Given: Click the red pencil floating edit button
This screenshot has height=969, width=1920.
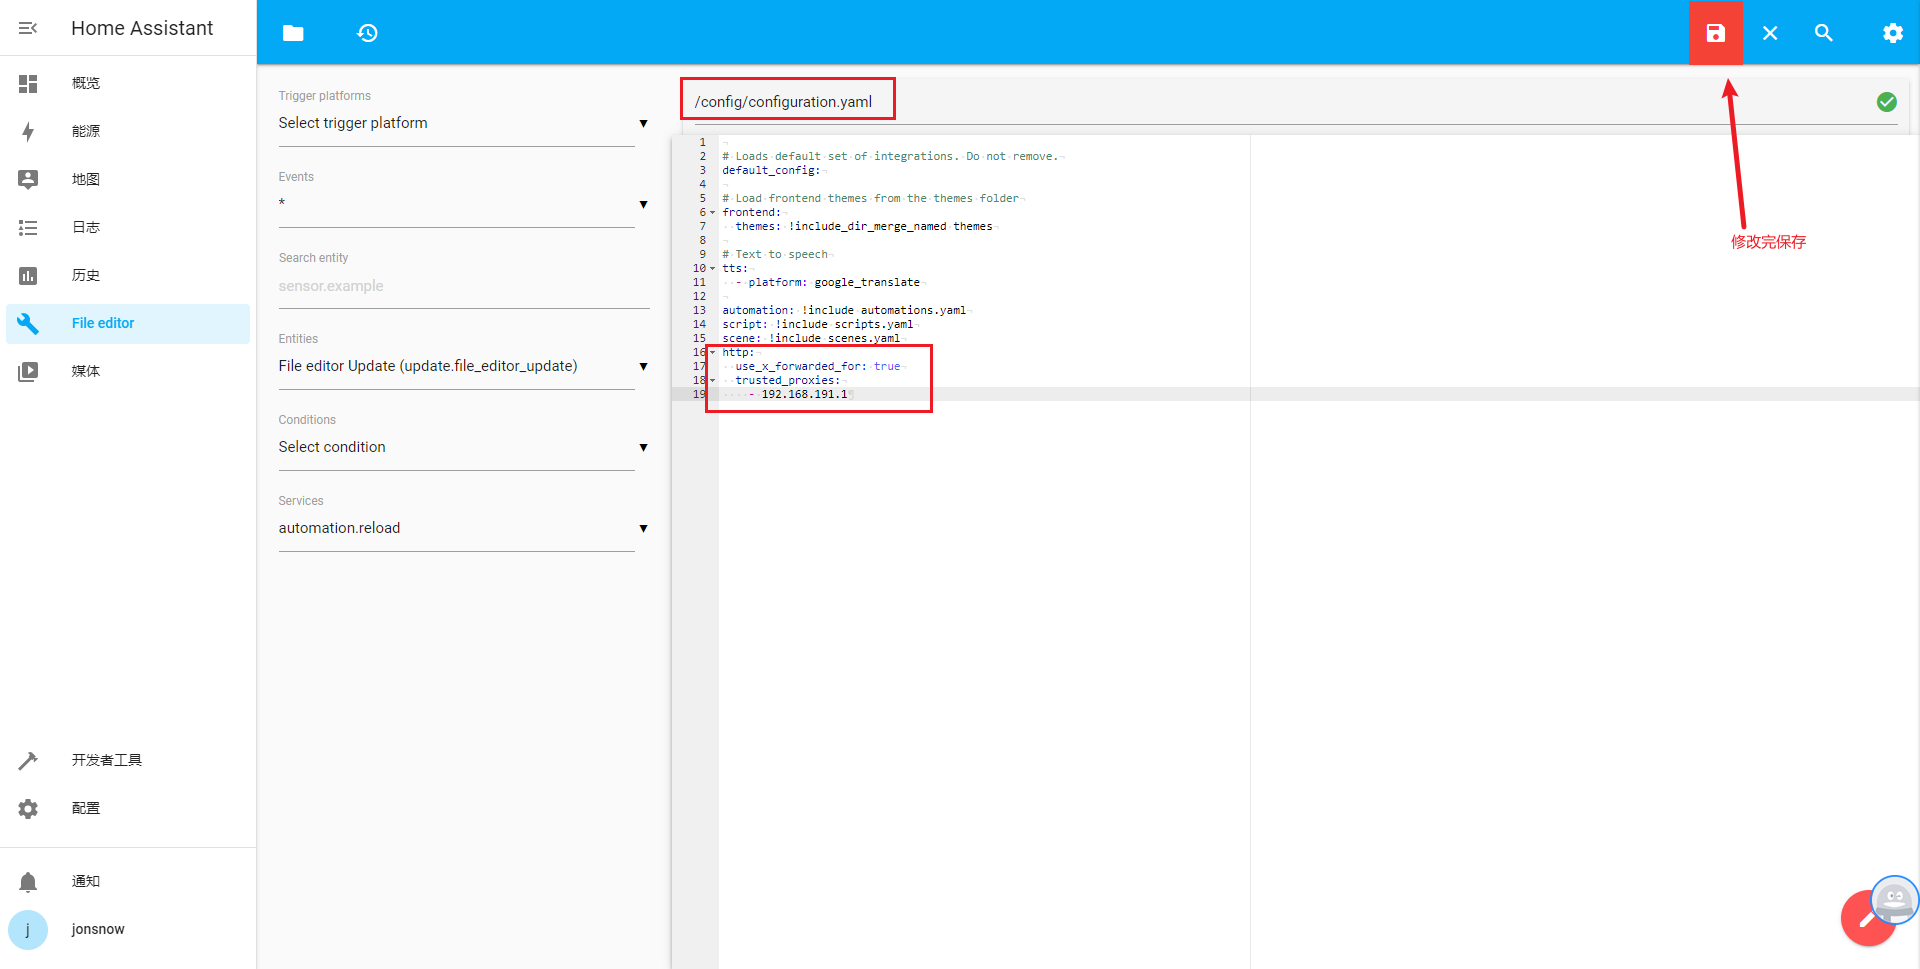Looking at the screenshot, I should pos(1866,919).
